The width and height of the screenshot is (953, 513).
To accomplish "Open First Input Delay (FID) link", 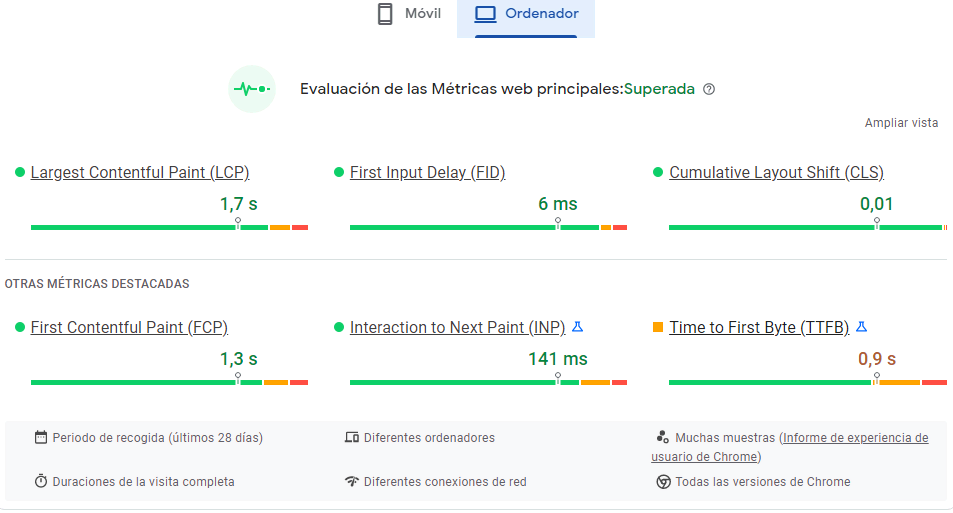I will tap(427, 172).
